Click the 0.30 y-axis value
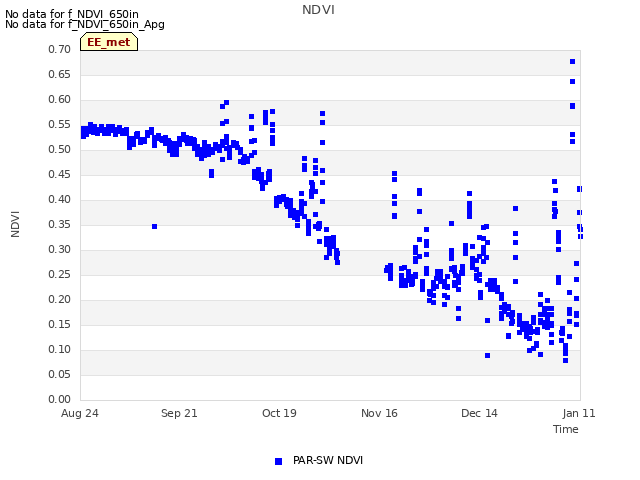The width and height of the screenshot is (640, 480). (x=60, y=249)
